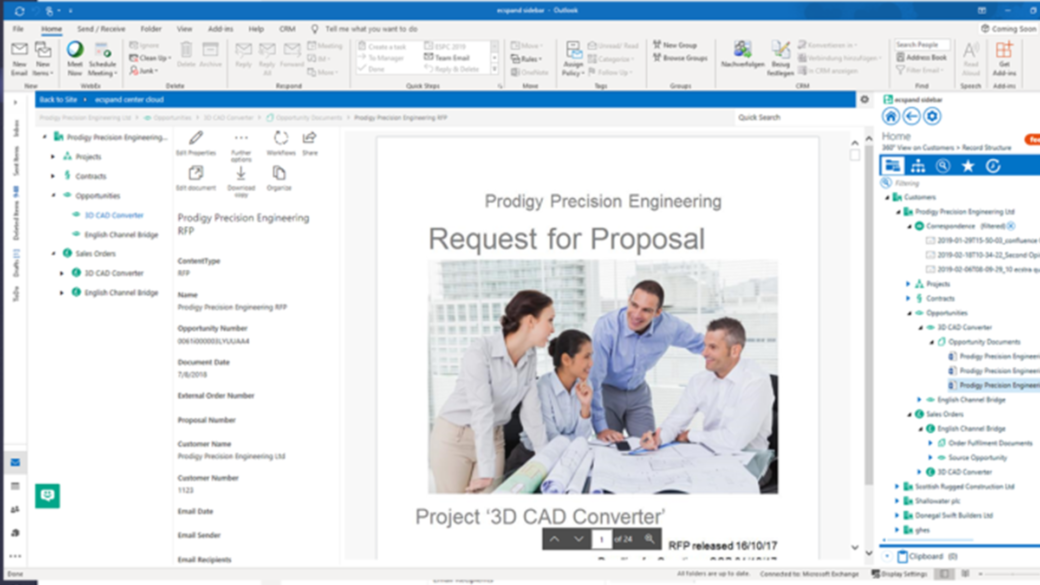Click the status bar zoom slider

point(1009,574)
